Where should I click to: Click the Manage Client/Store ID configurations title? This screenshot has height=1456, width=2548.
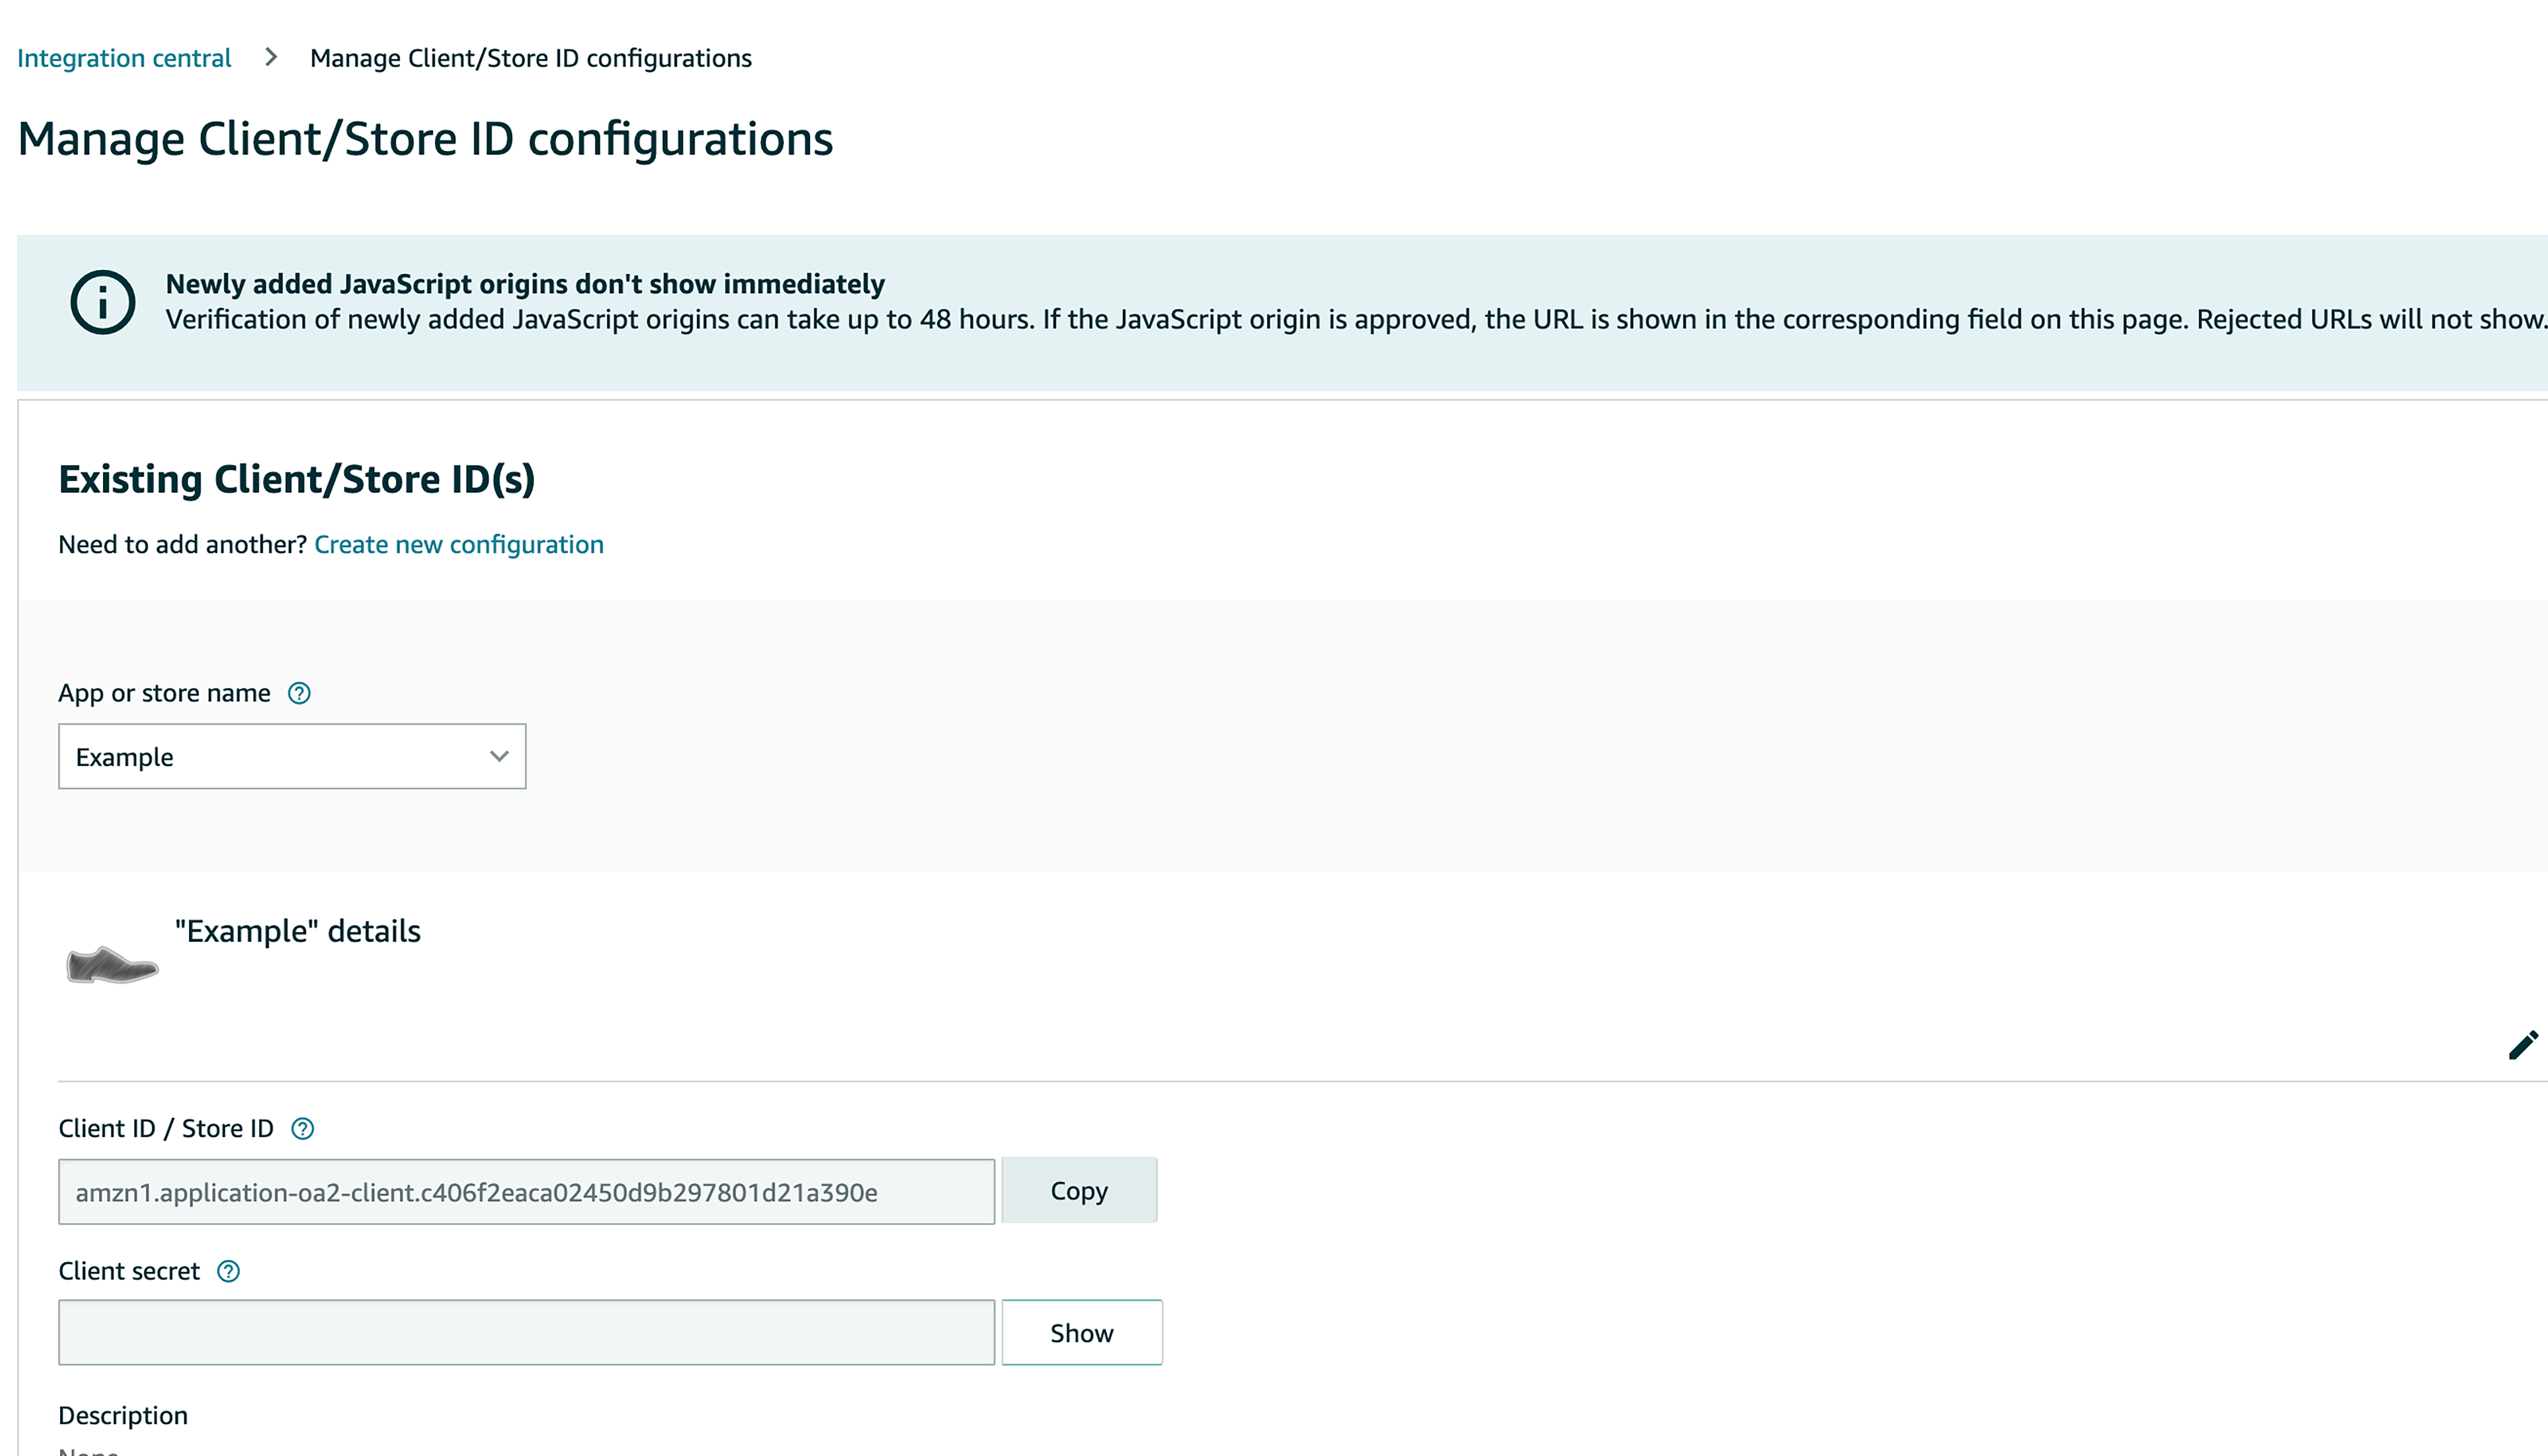tap(425, 138)
